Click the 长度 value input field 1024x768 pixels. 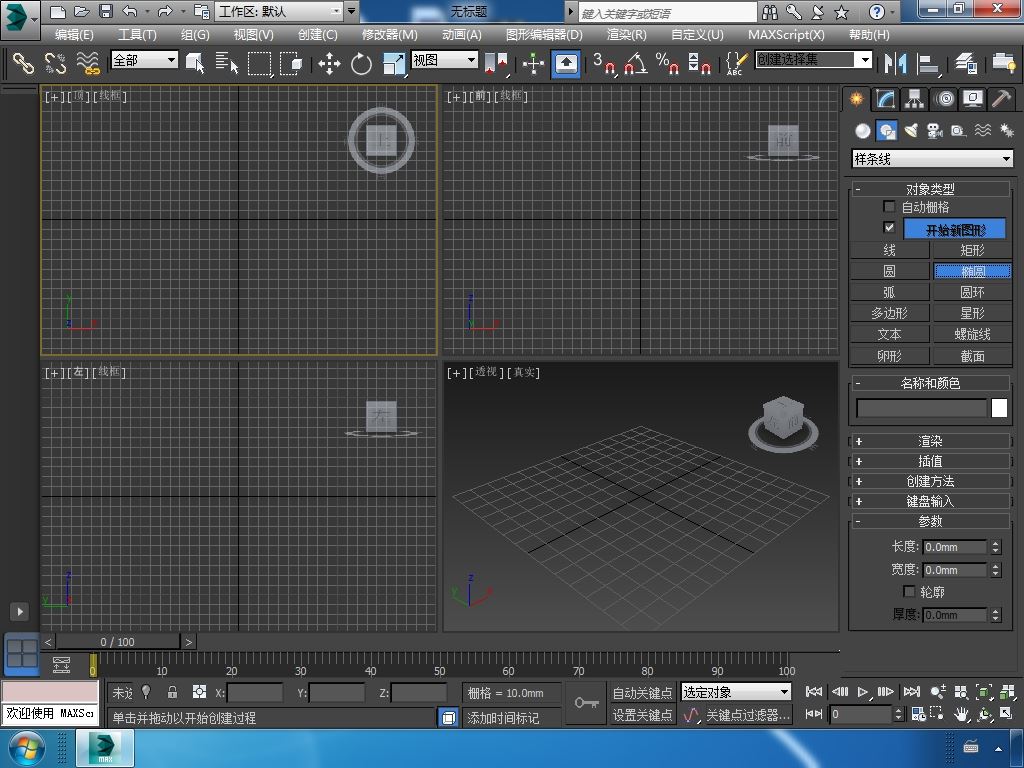point(954,547)
